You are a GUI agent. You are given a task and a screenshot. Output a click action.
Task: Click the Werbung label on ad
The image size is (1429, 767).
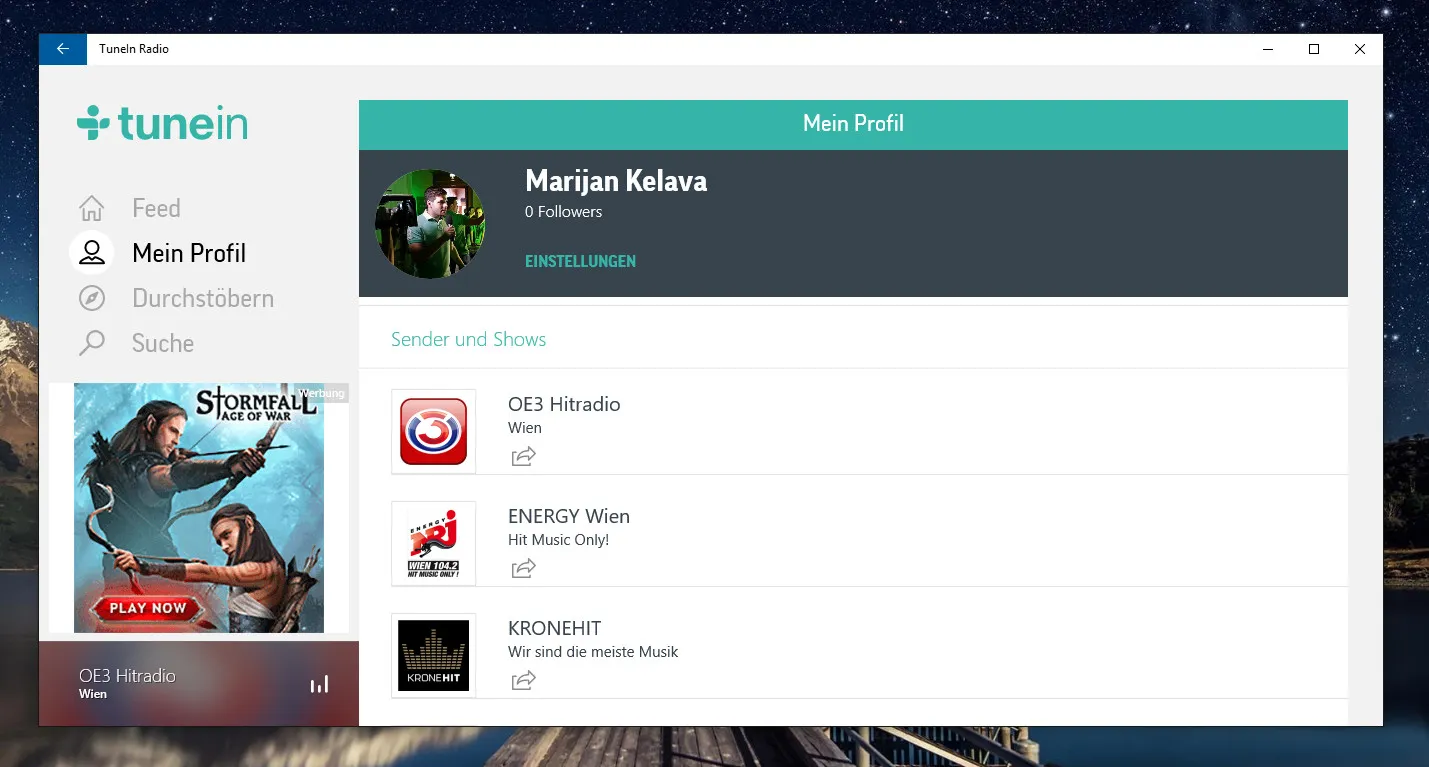(x=322, y=393)
